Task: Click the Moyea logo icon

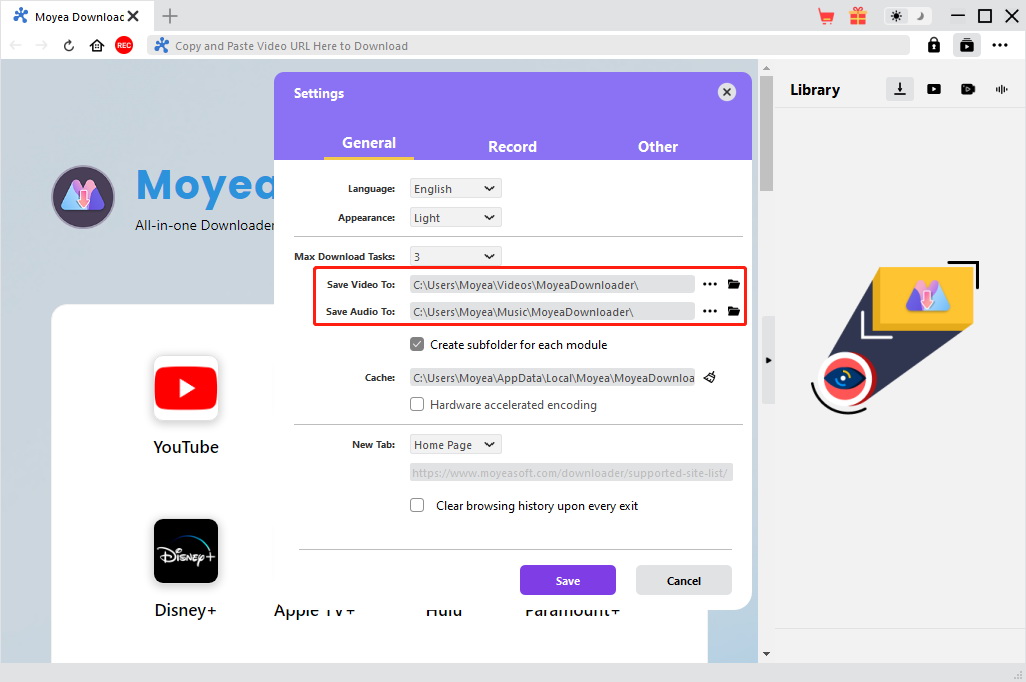Action: (83, 196)
